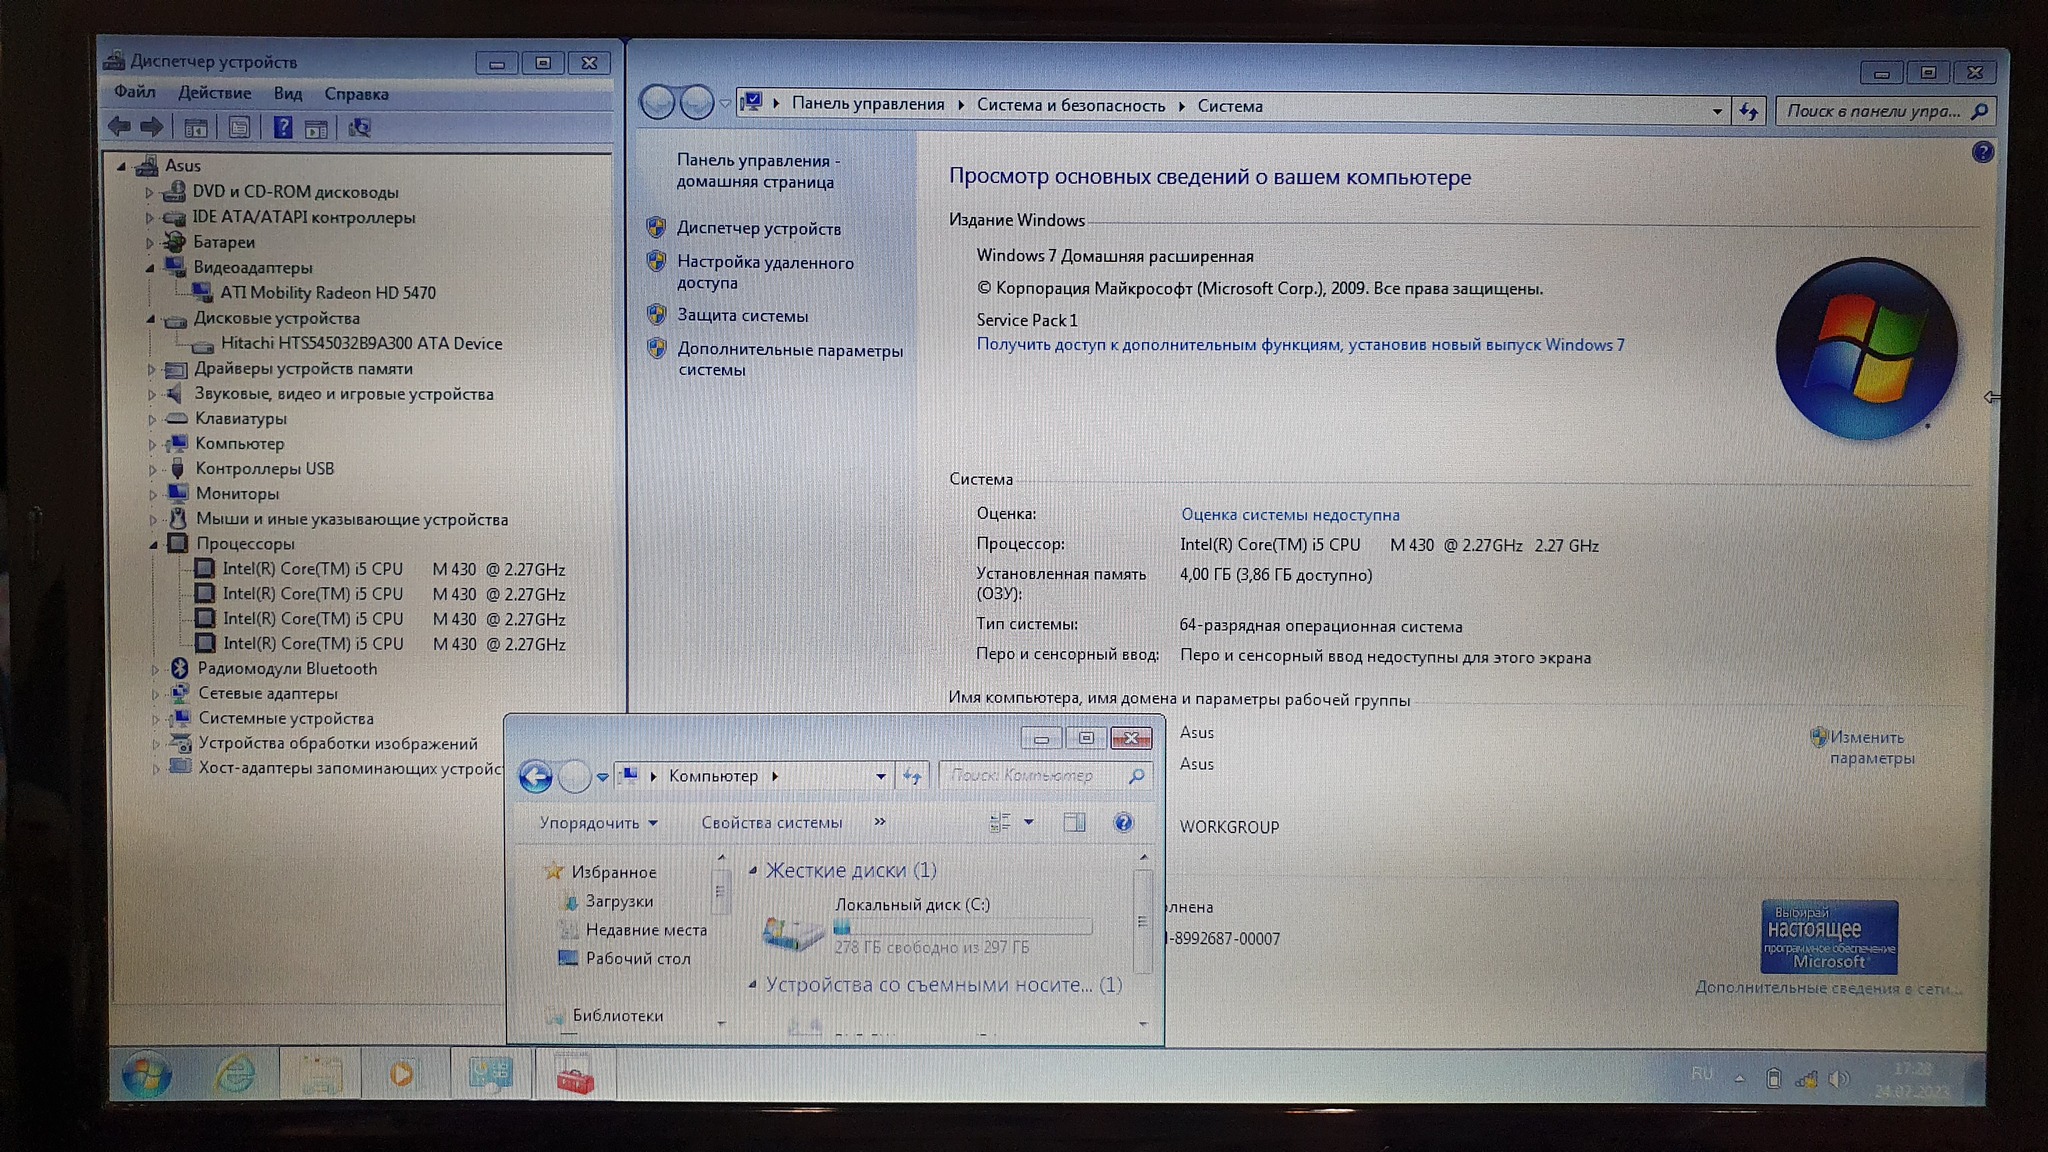Image resolution: width=2048 pixels, height=1152 pixels.
Task: Click the Local Disk C capacity bar
Action: 962,927
